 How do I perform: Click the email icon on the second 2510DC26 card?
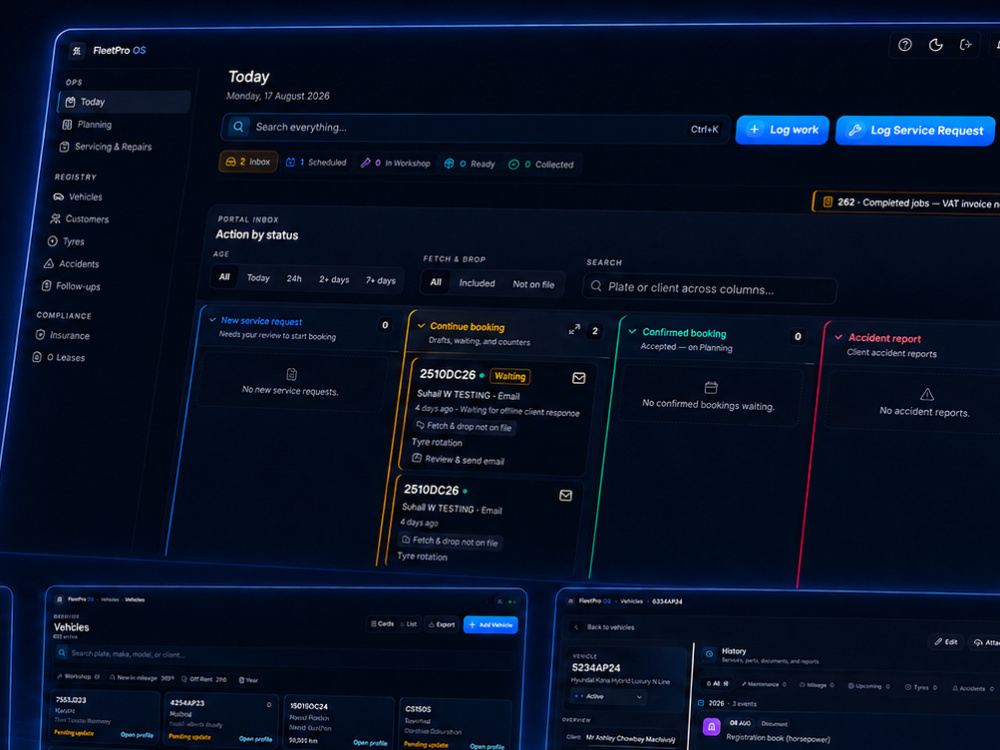coord(566,496)
